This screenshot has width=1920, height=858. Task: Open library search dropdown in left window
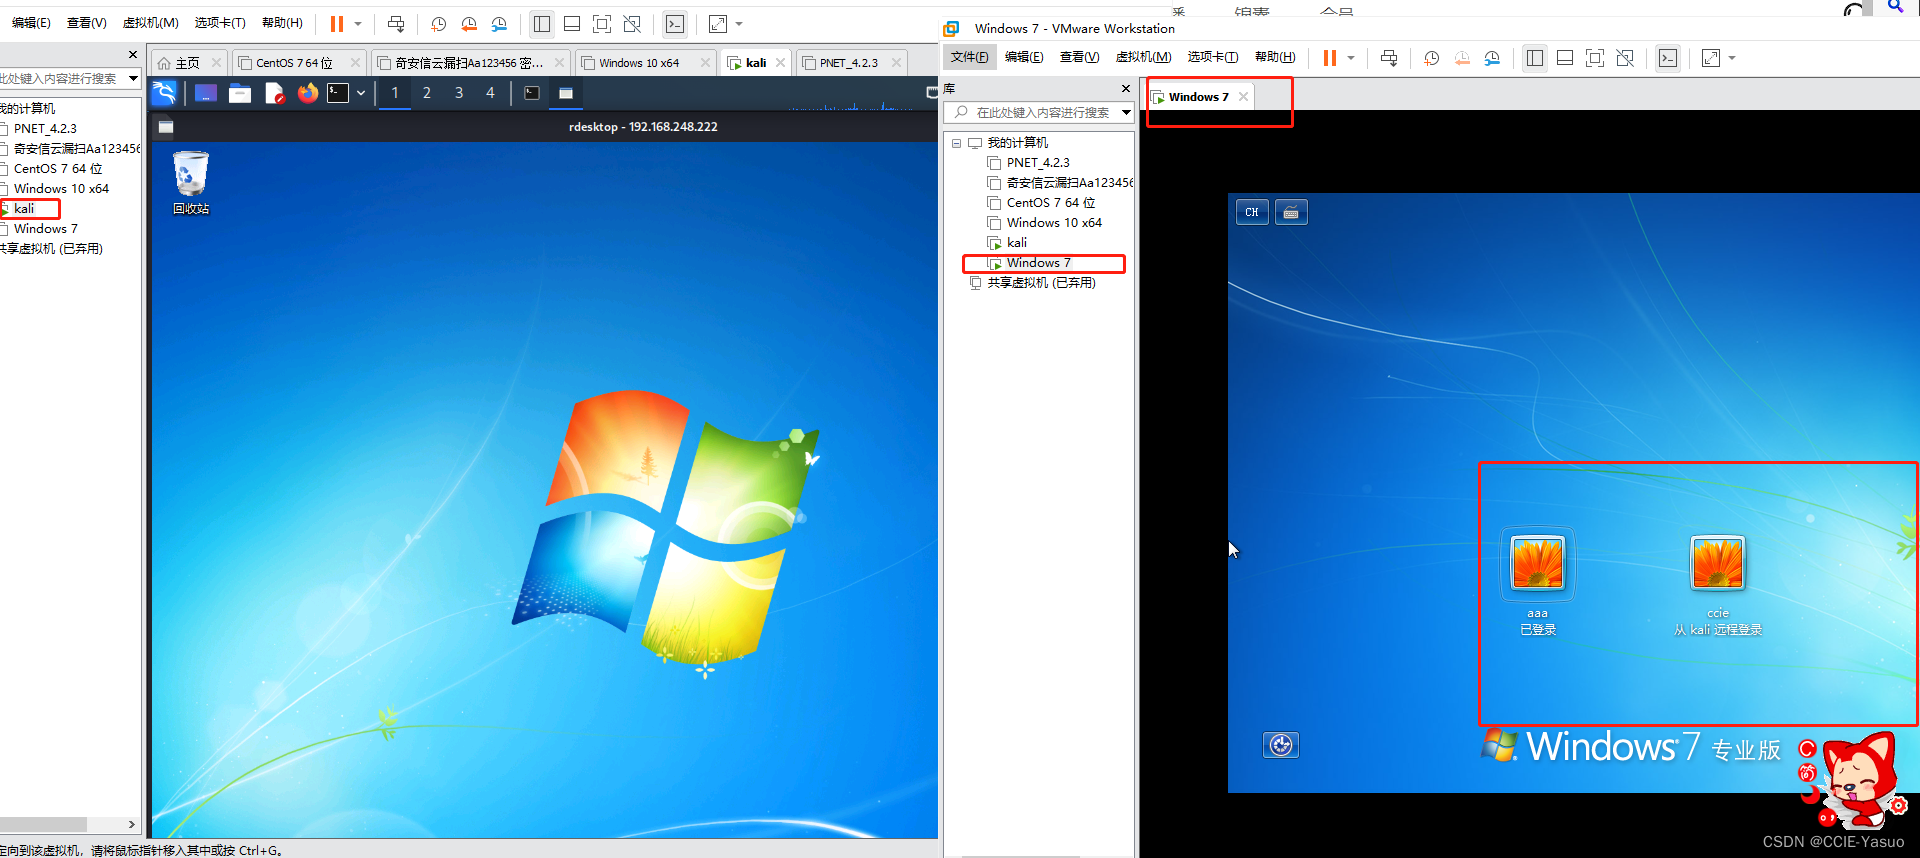click(133, 78)
